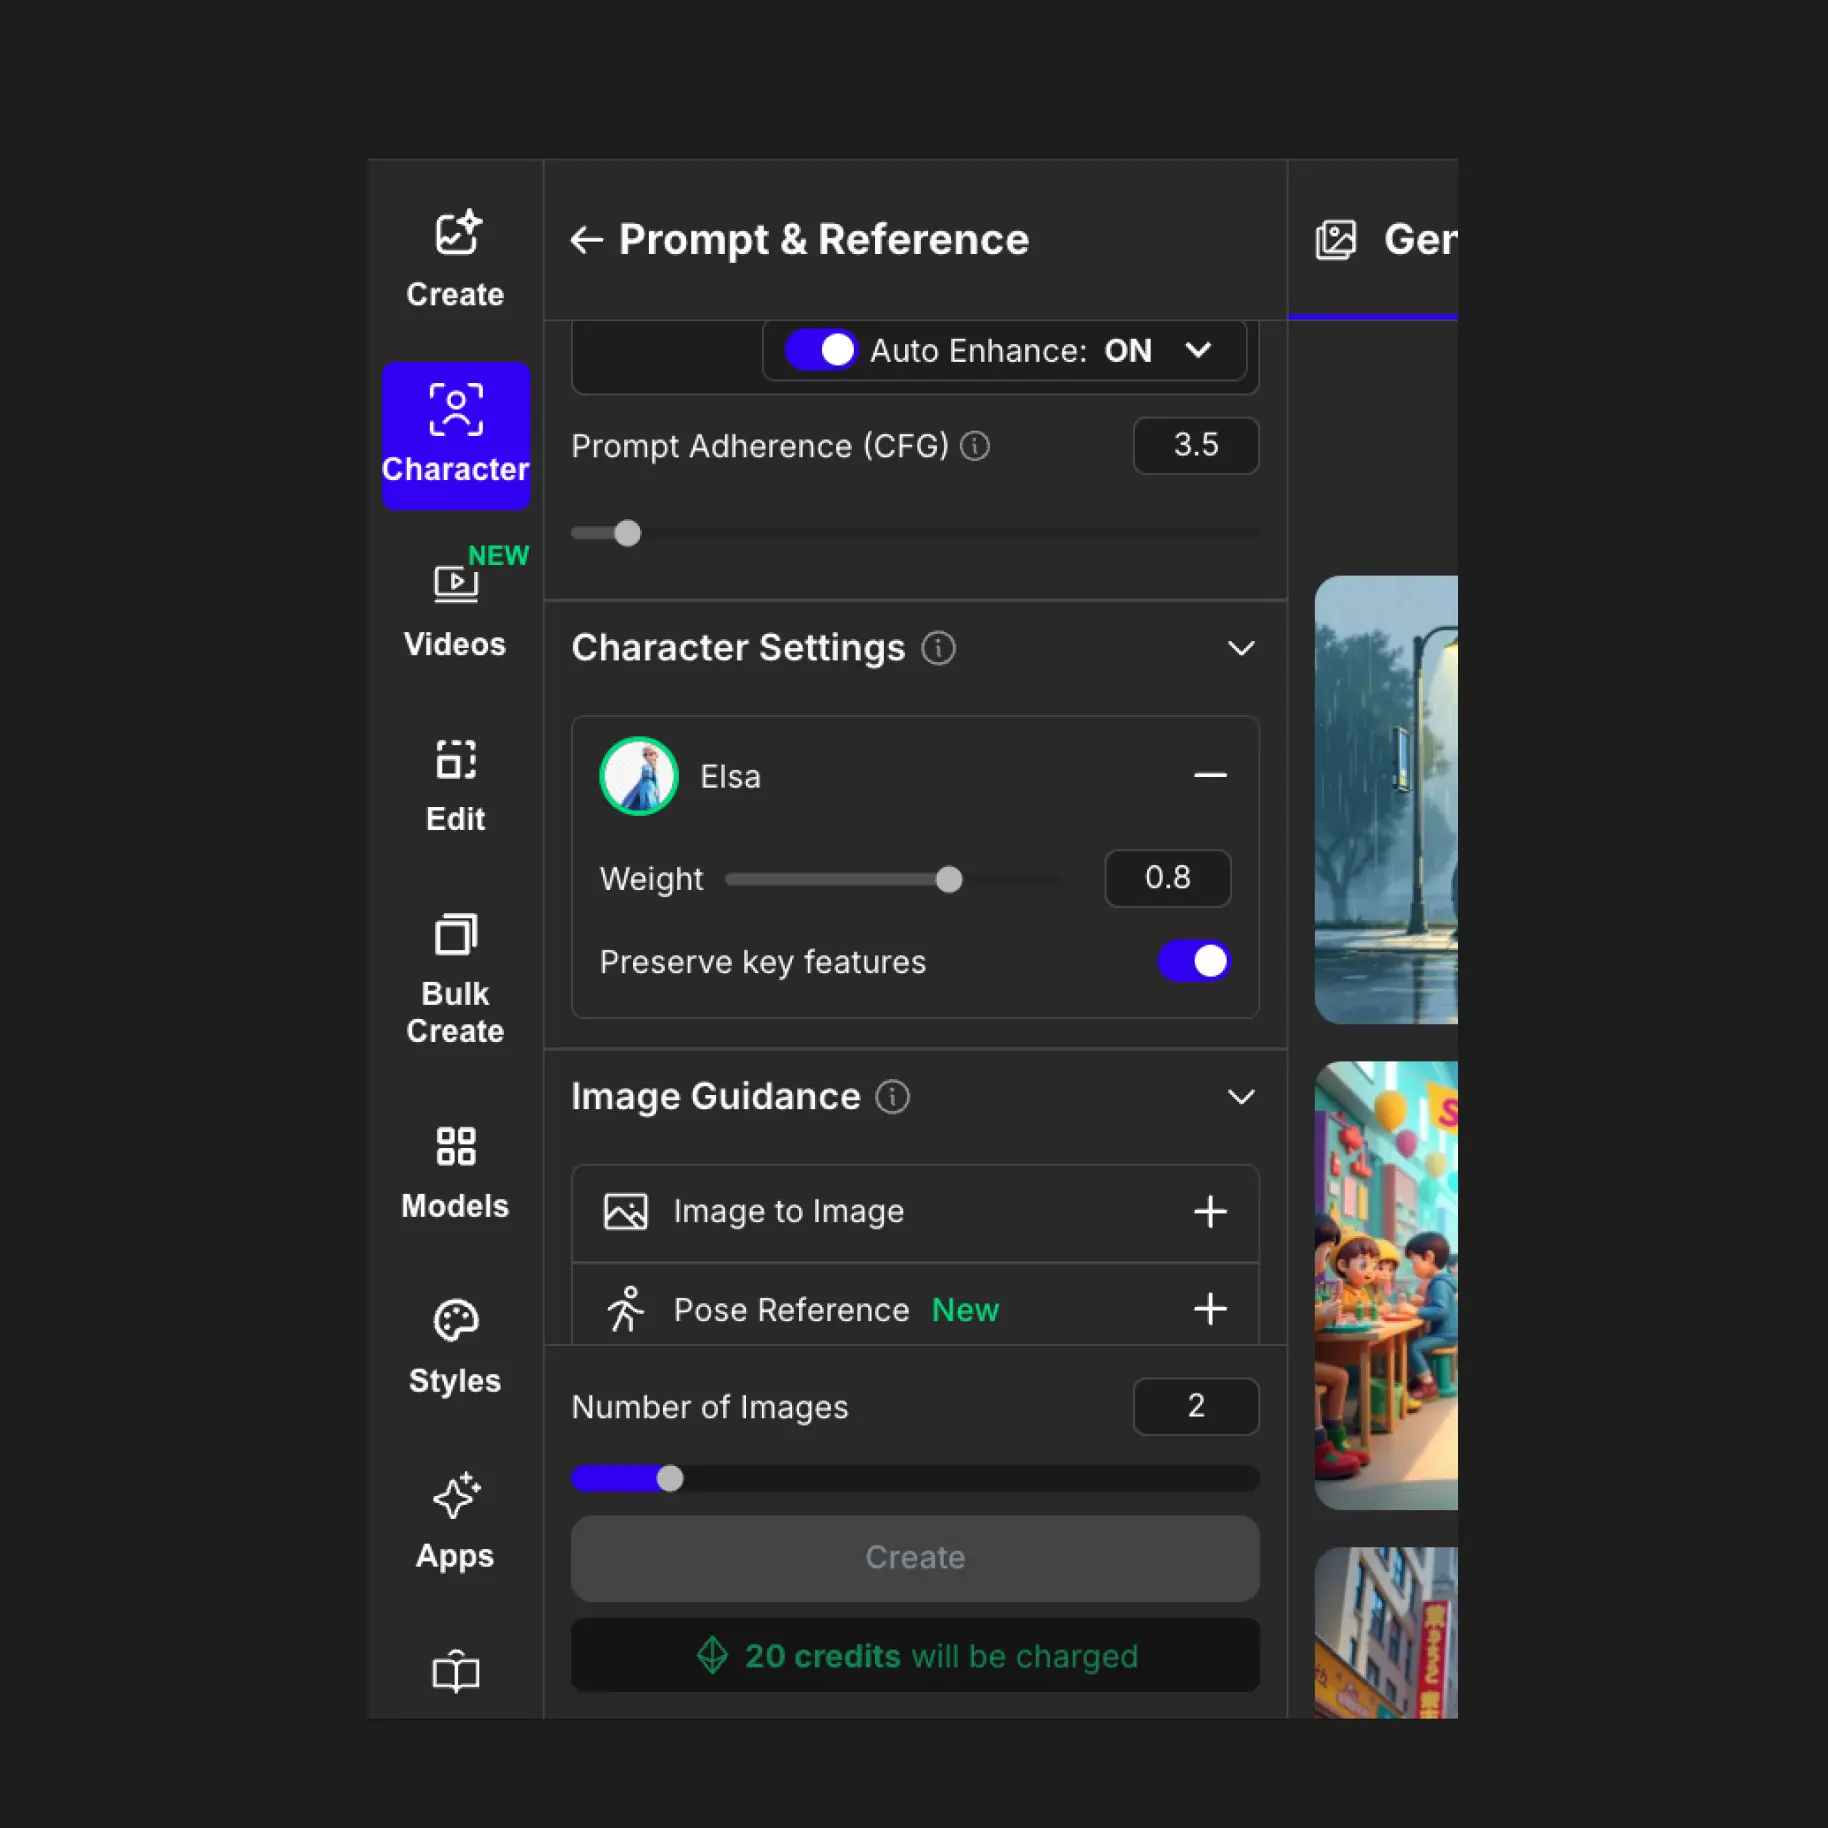Click the Elsa character avatar
Viewport: 1828px width, 1828px height.
[639, 776]
